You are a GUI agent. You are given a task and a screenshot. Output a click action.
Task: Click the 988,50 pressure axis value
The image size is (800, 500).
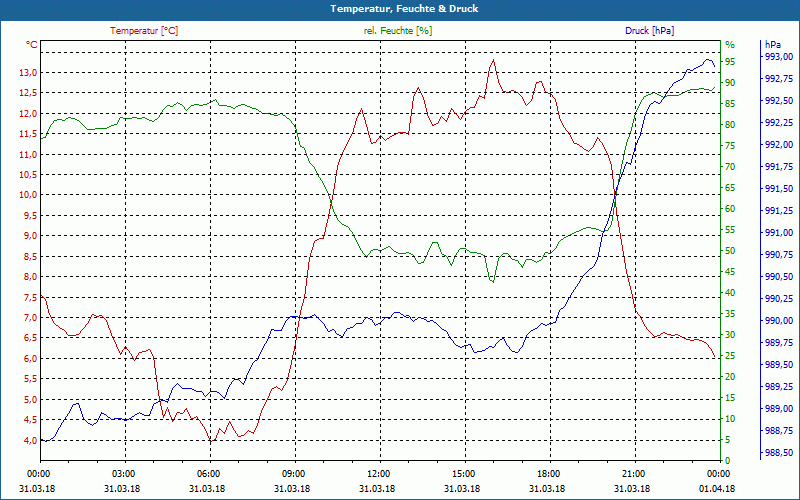[x=779, y=453]
